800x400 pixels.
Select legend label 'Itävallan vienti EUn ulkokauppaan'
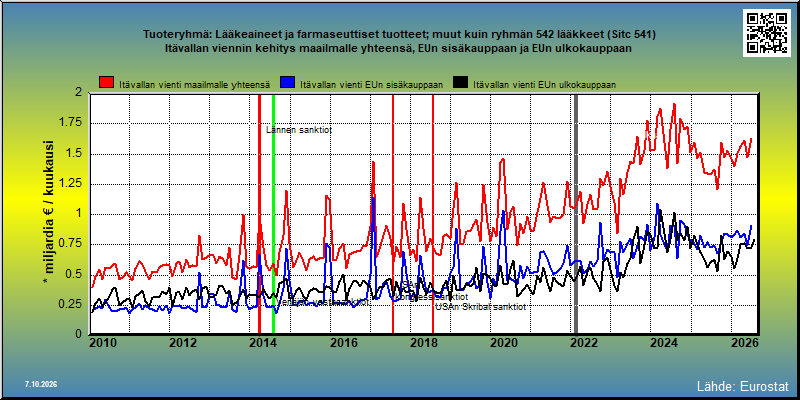click(x=545, y=85)
